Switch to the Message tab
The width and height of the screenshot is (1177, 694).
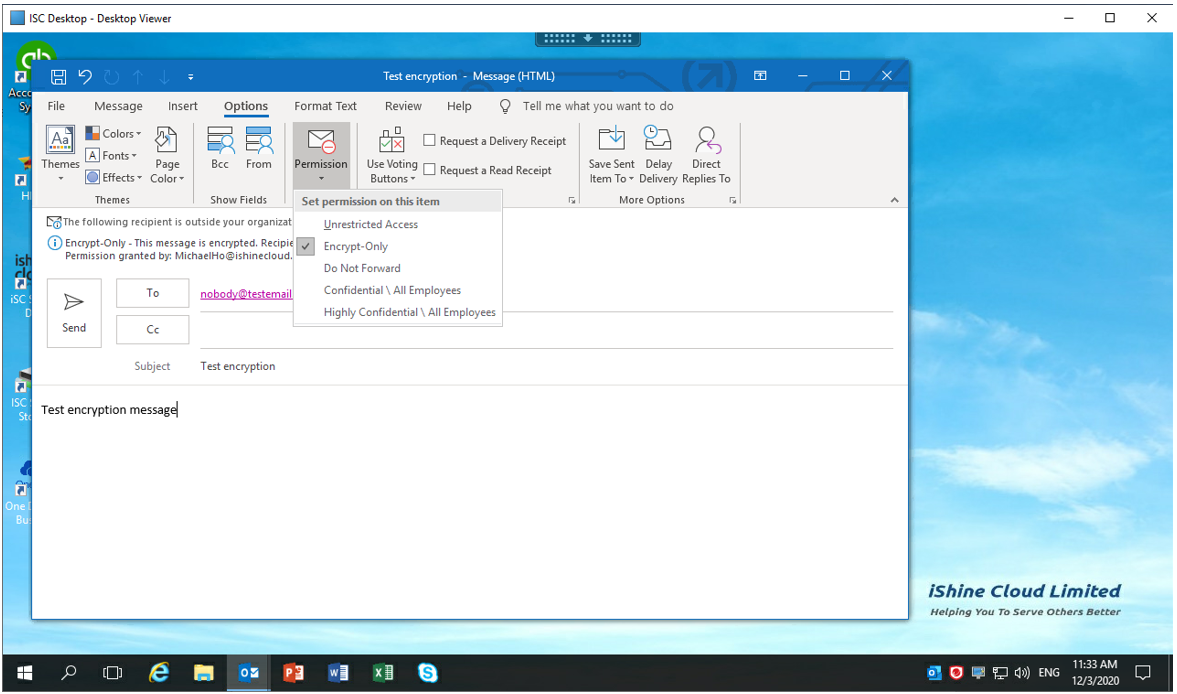click(118, 106)
